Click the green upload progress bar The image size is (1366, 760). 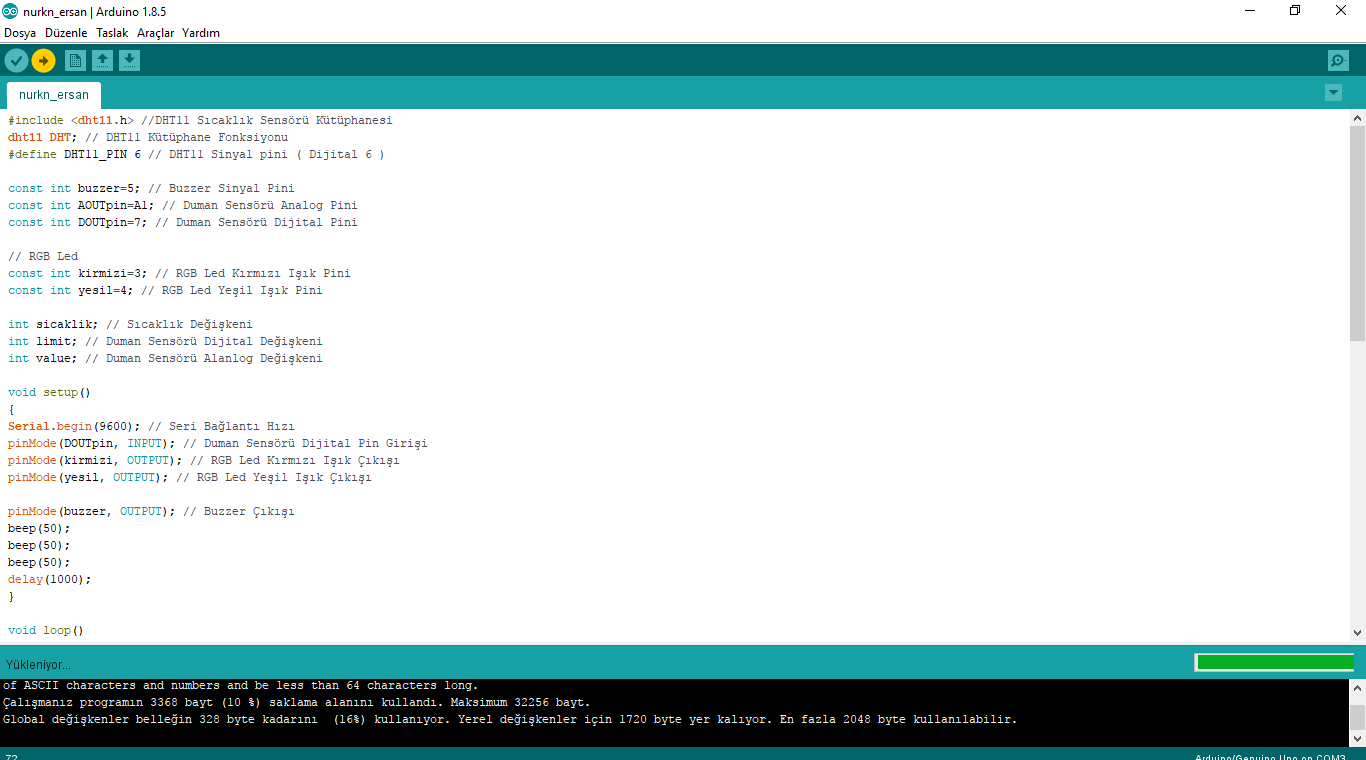(x=1274, y=662)
